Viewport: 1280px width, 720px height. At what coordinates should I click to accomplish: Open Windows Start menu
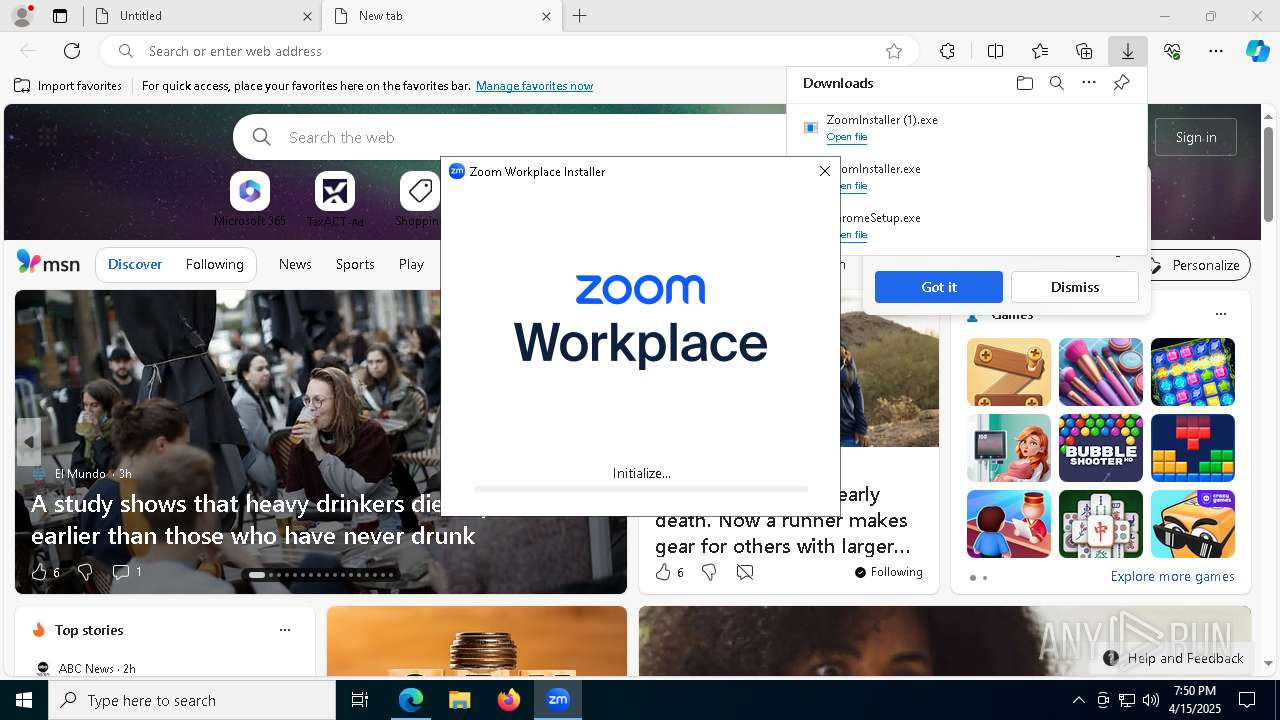pyautogui.click(x=24, y=700)
